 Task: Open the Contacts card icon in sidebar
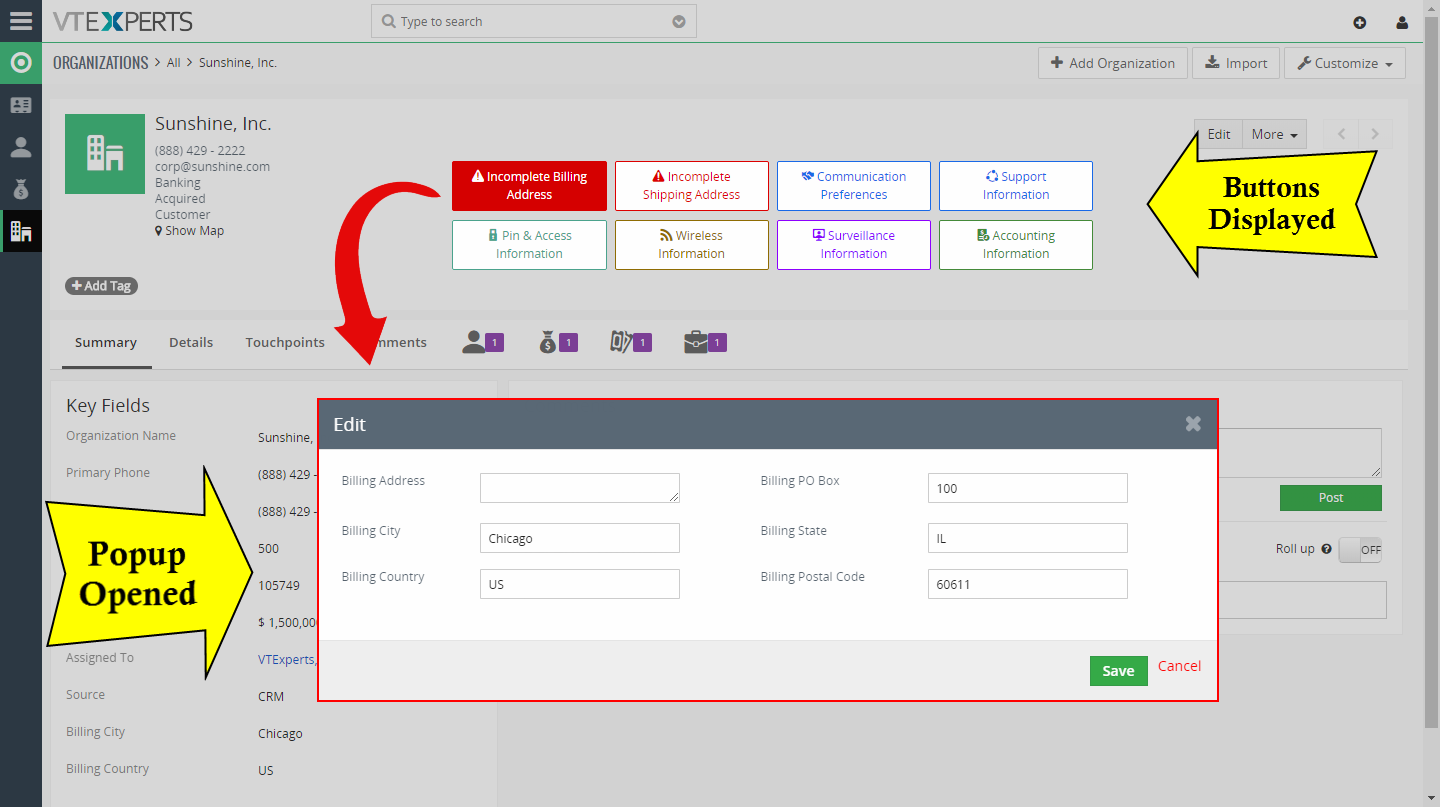click(x=21, y=105)
